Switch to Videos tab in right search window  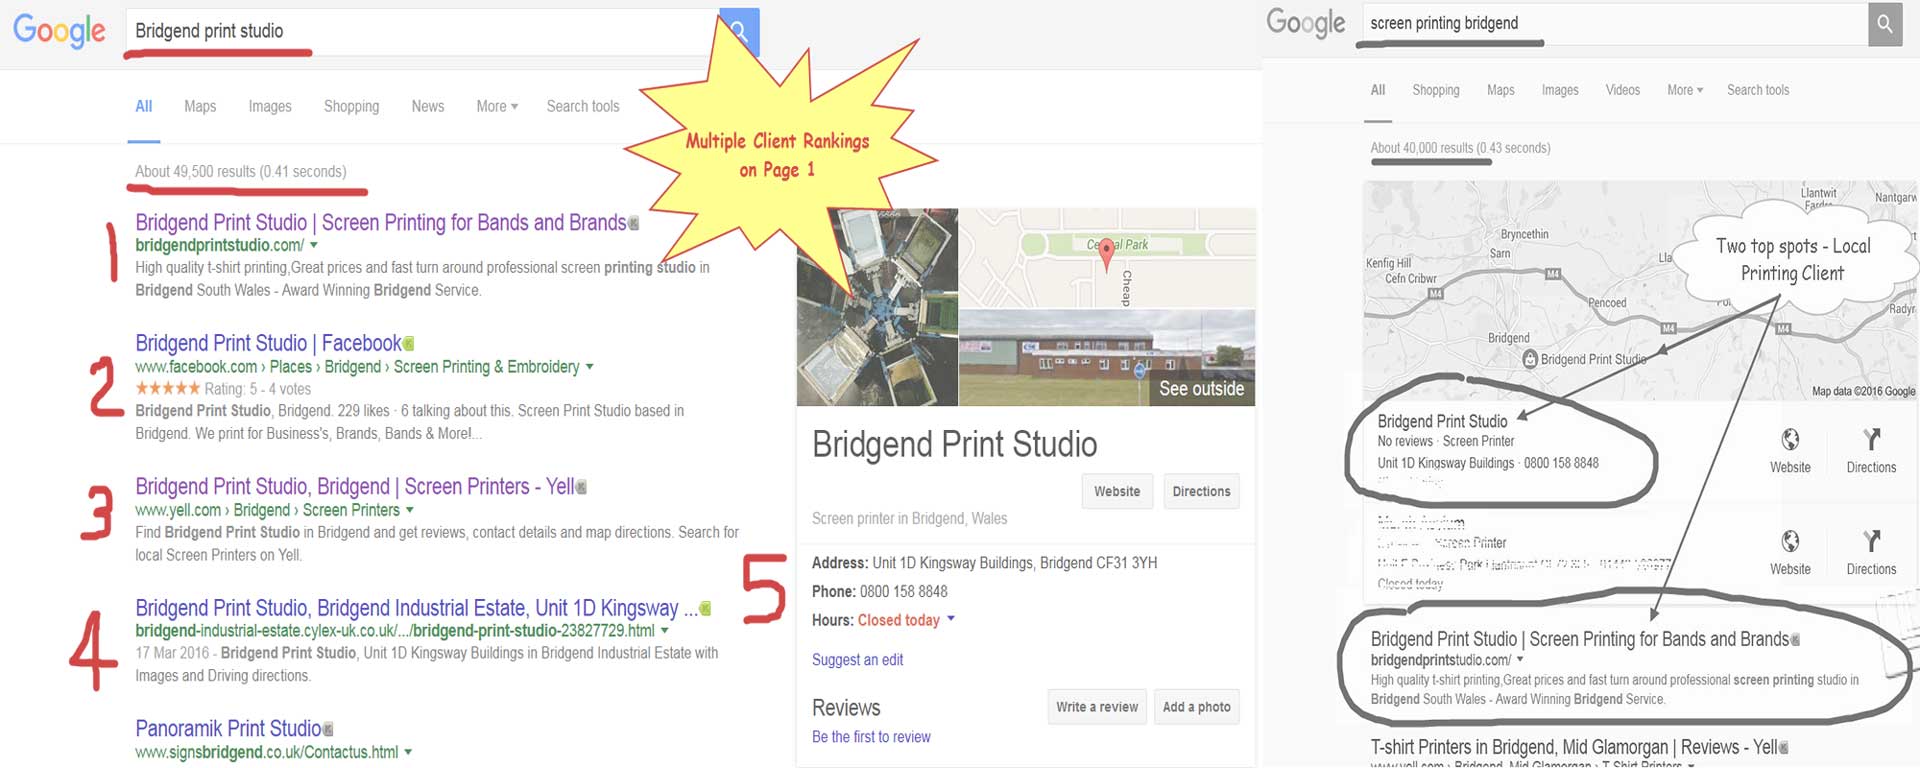[1623, 90]
